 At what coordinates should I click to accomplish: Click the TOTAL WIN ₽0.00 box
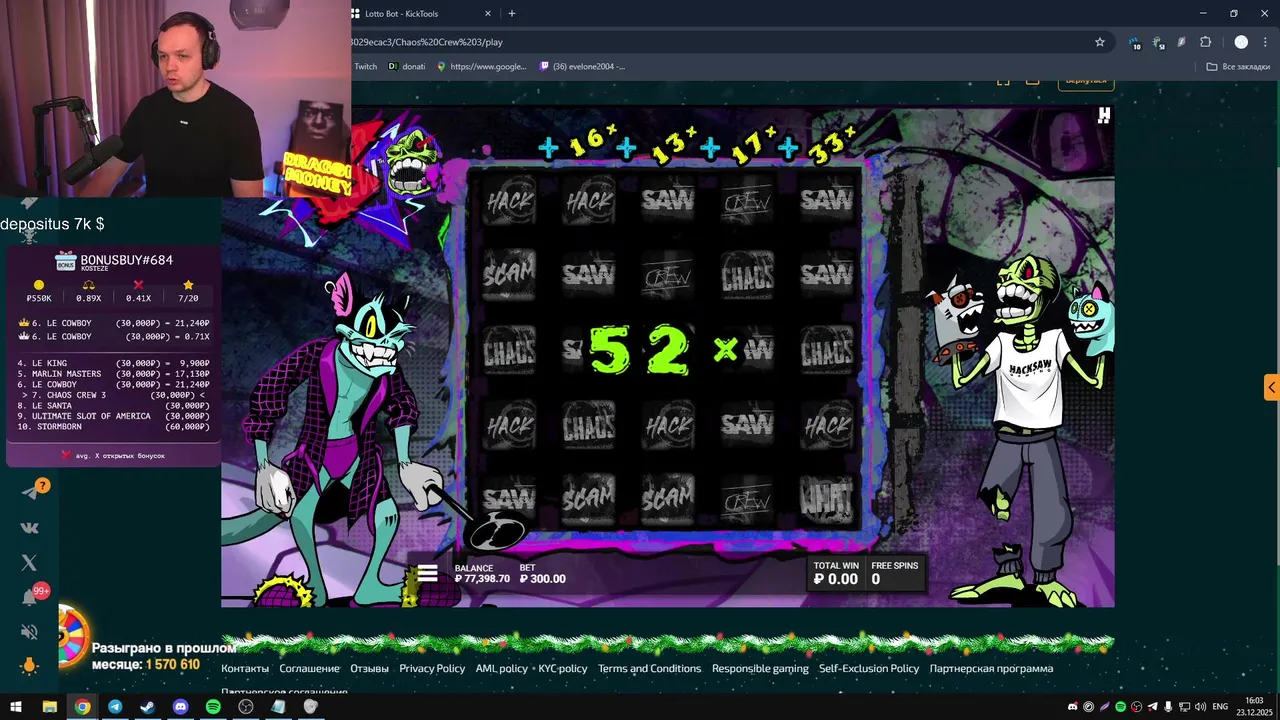(836, 572)
